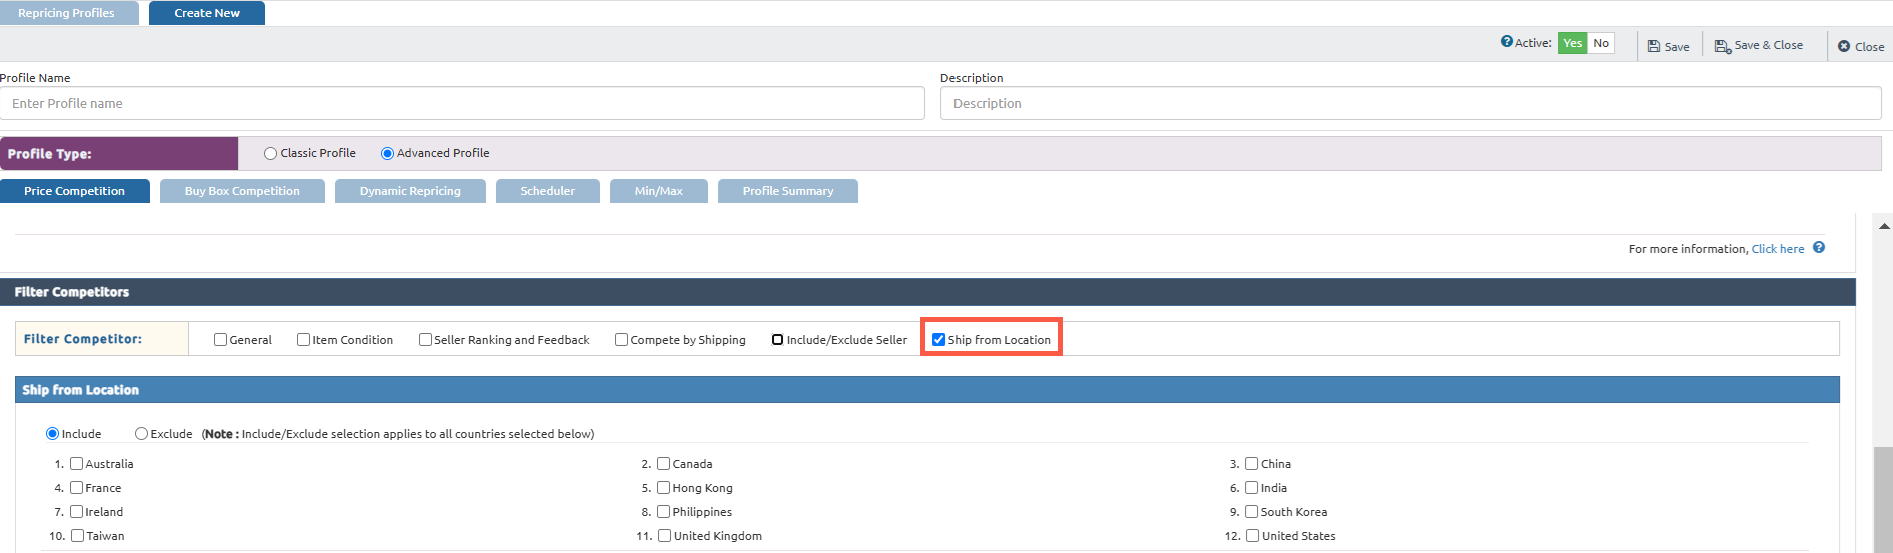The image size is (1893, 553).
Task: Click the Close circle-x icon
Action: click(x=1844, y=46)
